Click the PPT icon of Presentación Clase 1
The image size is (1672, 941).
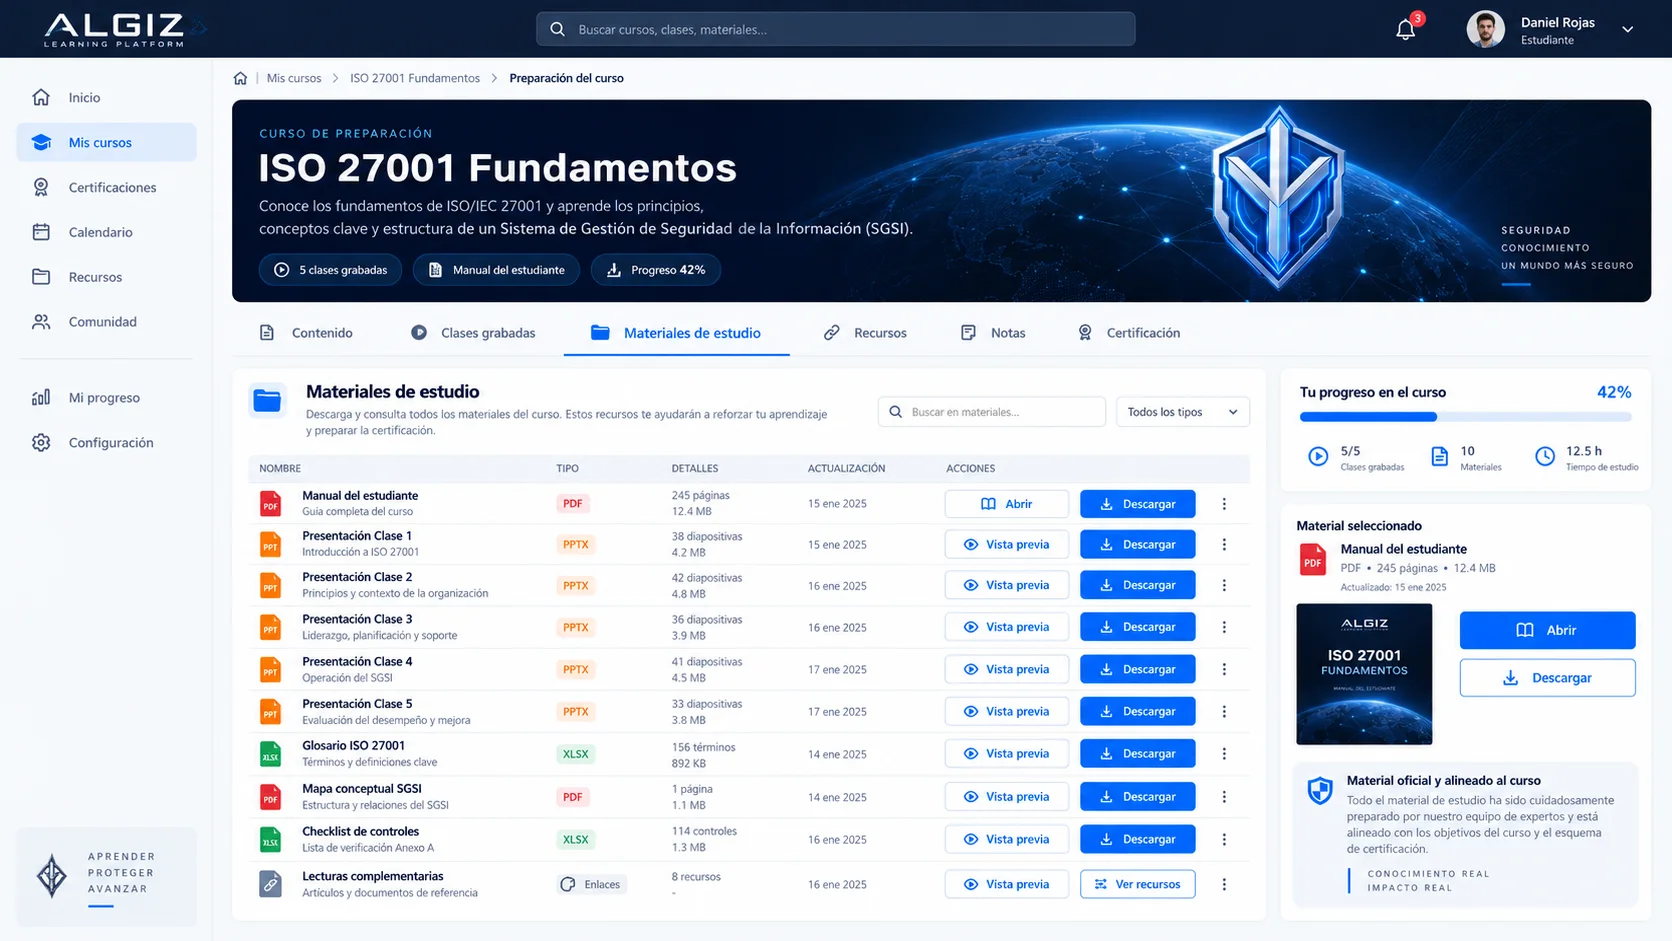coord(270,544)
